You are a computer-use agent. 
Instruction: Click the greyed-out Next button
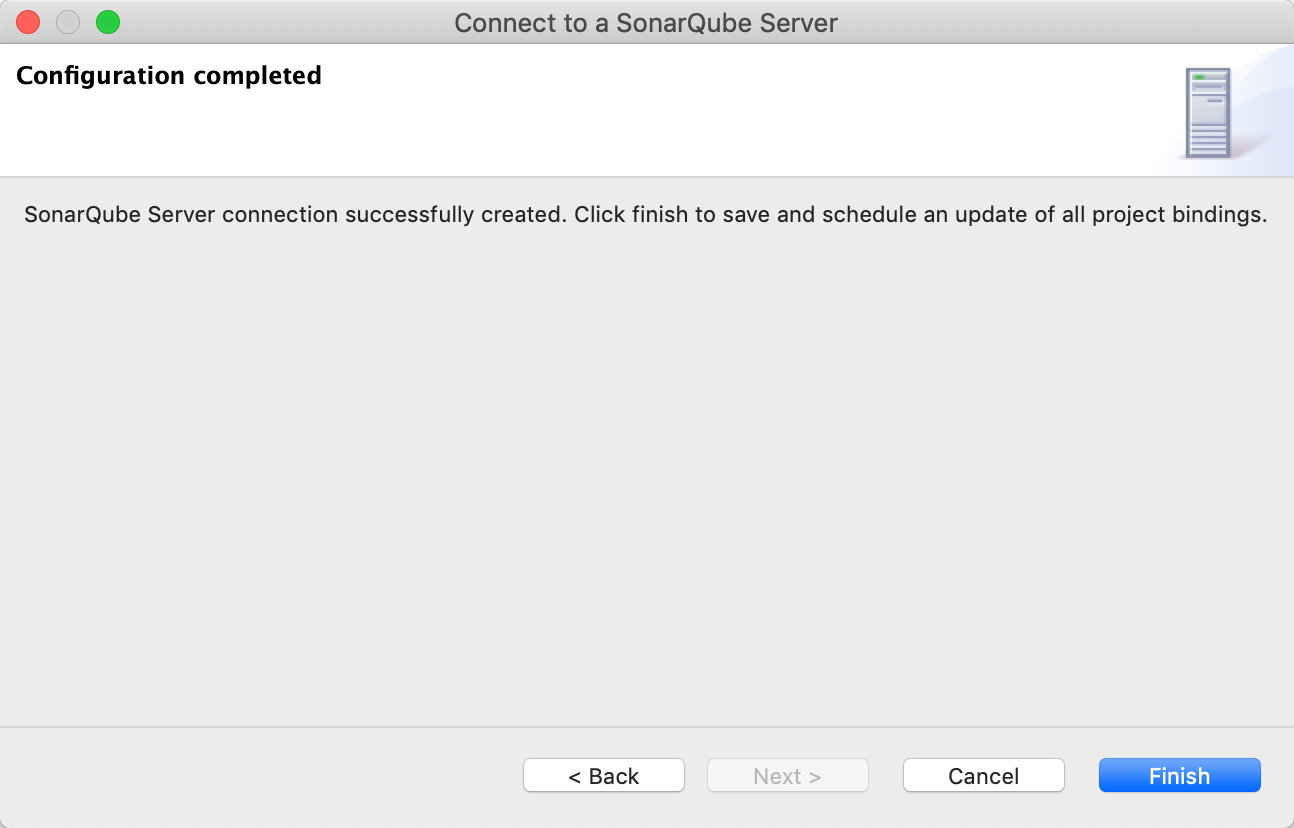(x=787, y=776)
